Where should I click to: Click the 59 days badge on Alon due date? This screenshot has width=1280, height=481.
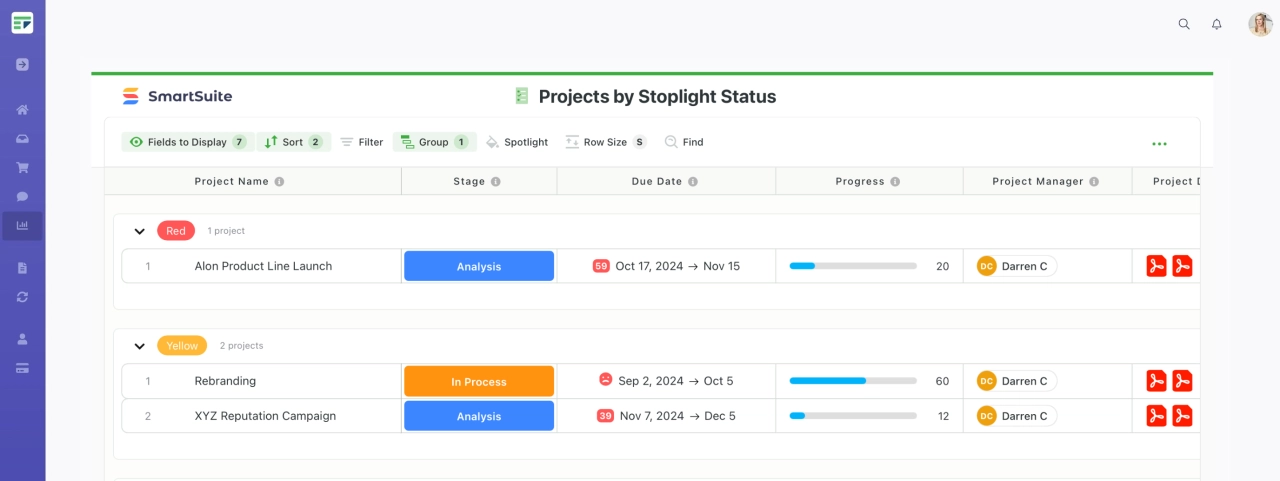point(601,266)
